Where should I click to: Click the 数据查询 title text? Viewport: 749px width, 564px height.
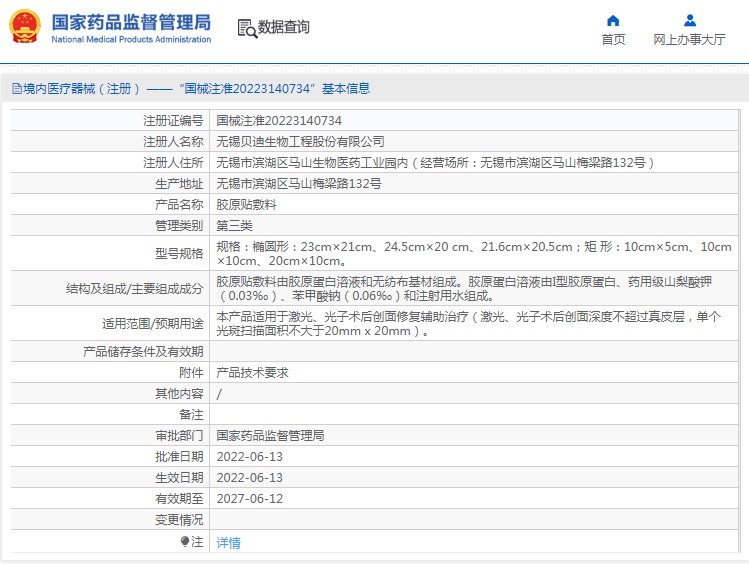(284, 27)
